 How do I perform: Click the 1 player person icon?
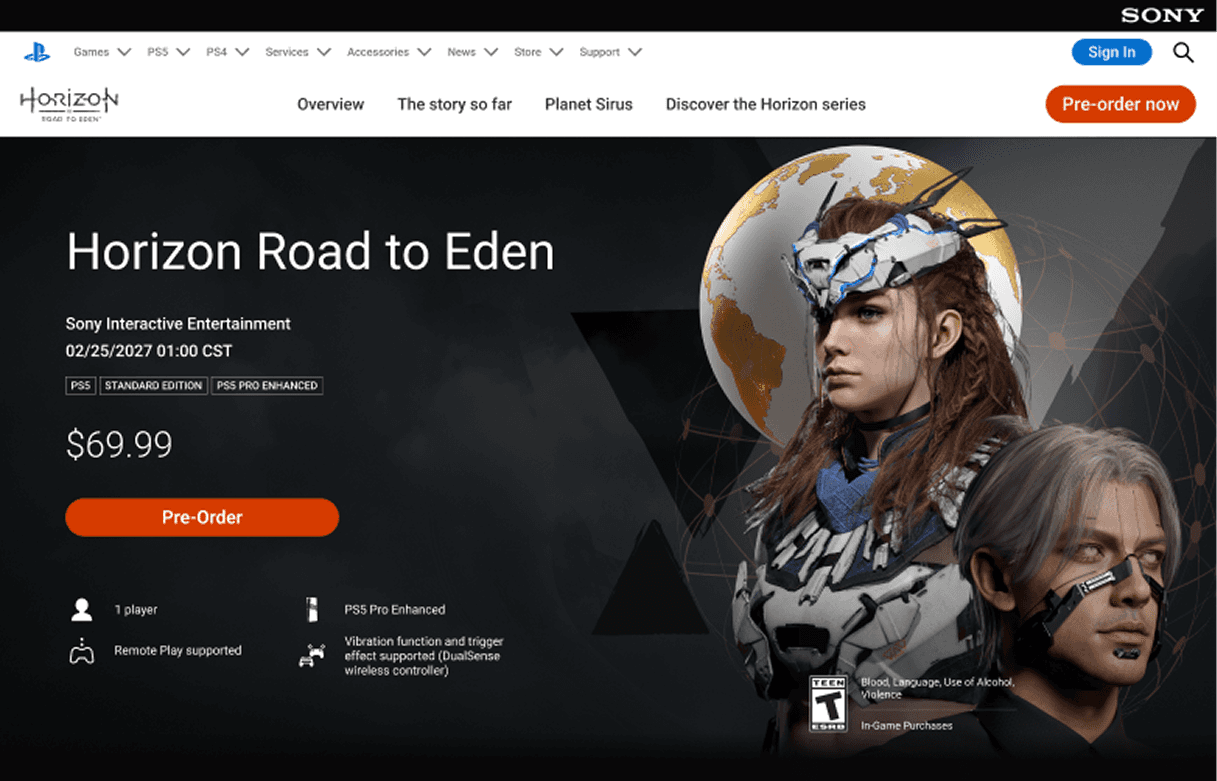[82, 609]
